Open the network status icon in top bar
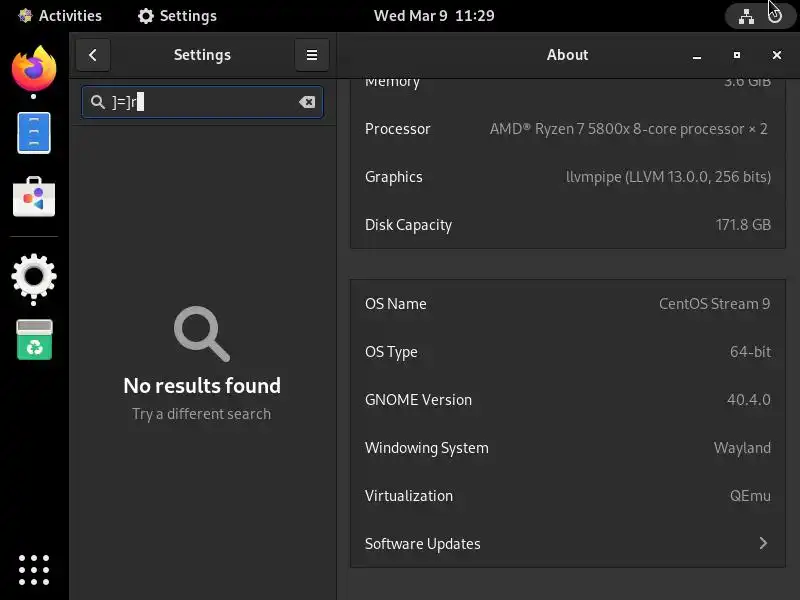The width and height of the screenshot is (800, 600). tap(746, 16)
